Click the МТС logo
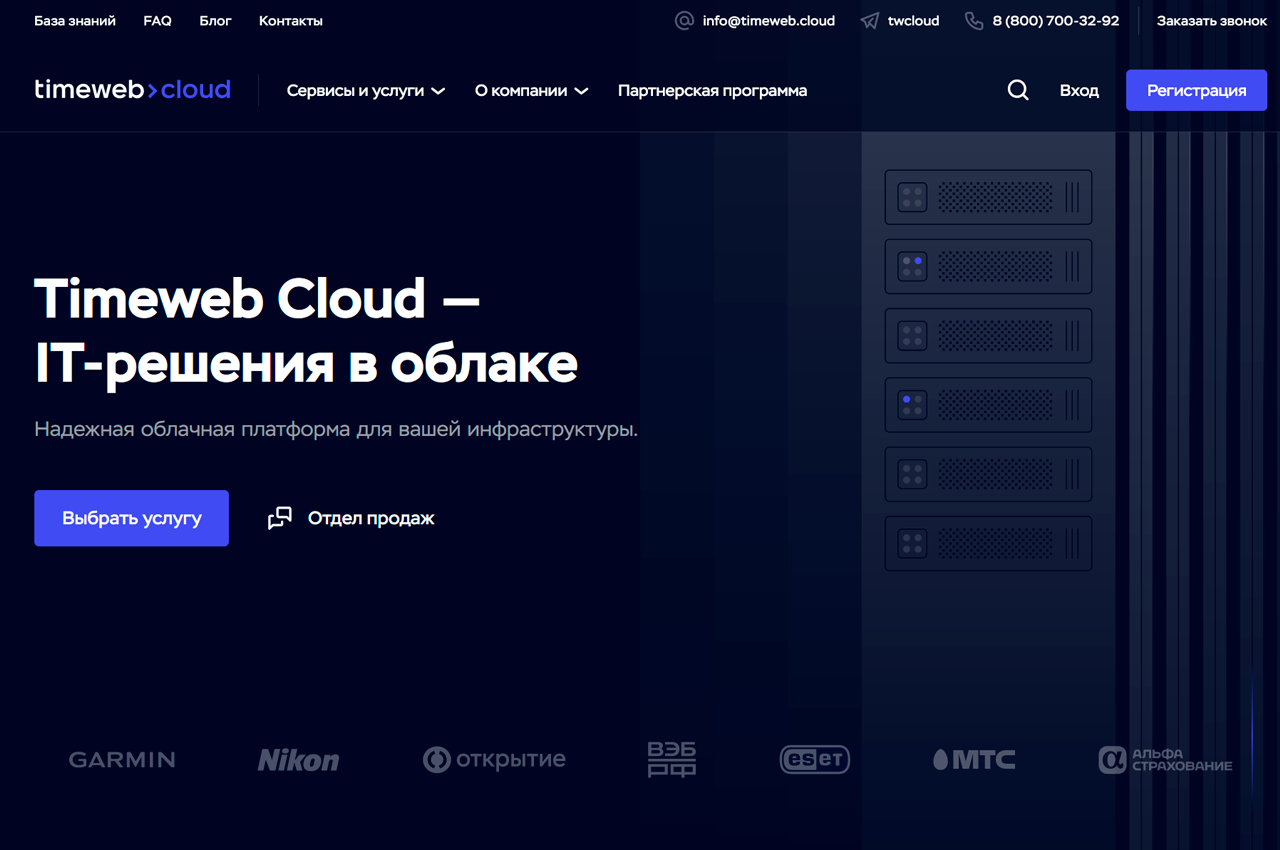 point(974,760)
